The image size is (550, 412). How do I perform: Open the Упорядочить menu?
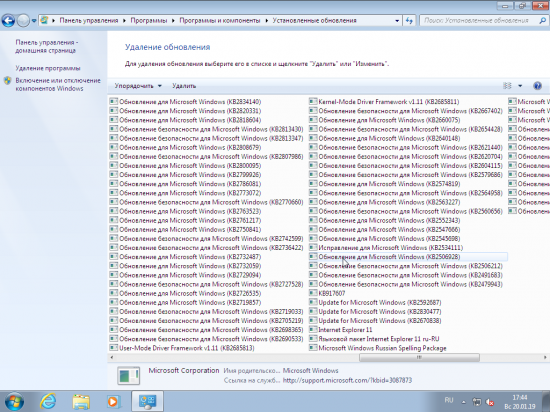(138, 86)
